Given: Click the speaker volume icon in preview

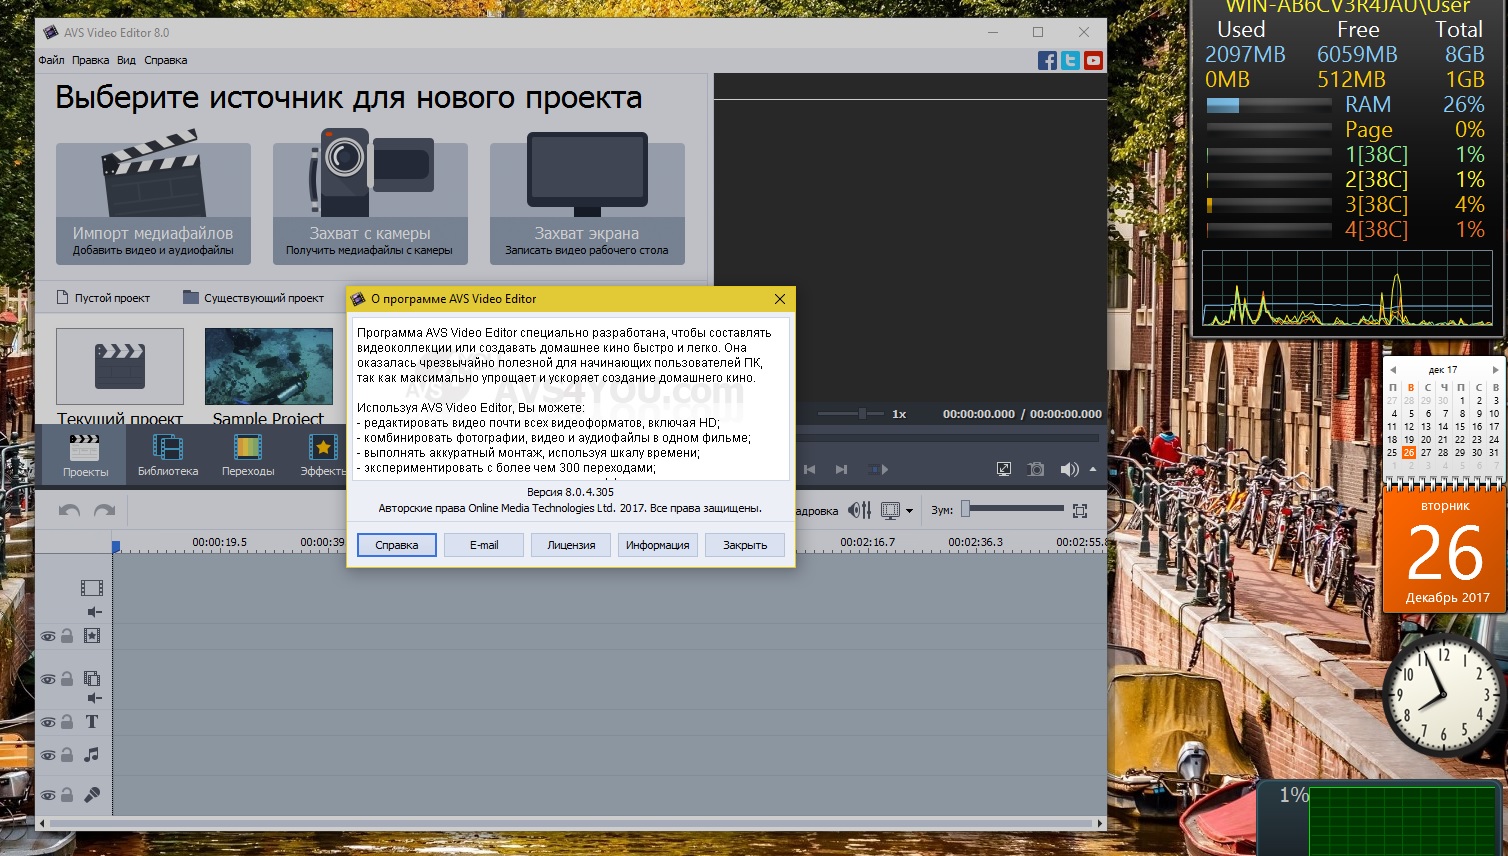Looking at the screenshot, I should pos(1069,469).
